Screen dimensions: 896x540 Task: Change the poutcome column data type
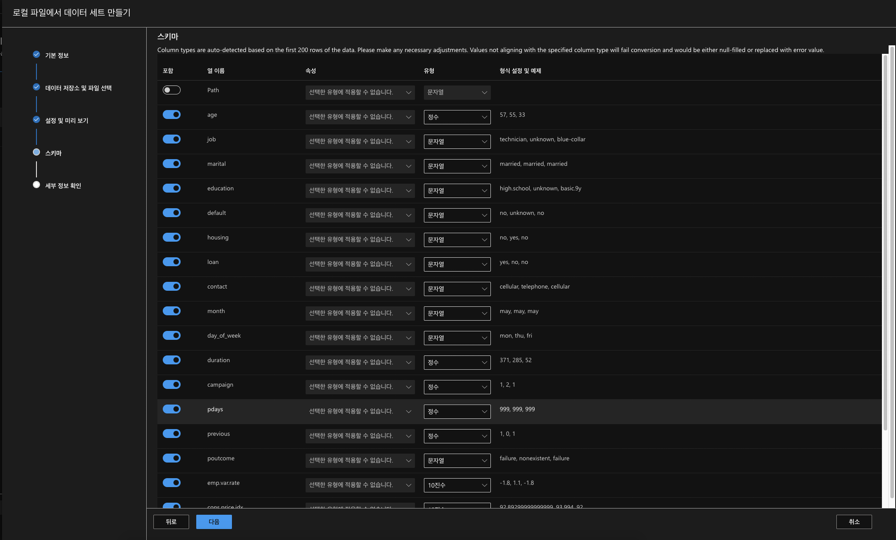tap(457, 461)
